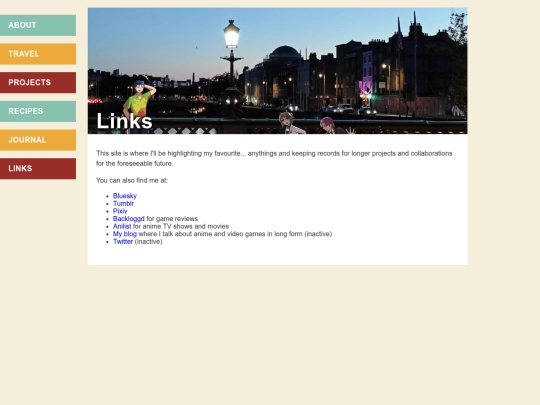Open the Journal page
Viewport: 540px width, 405px height.
point(38,140)
